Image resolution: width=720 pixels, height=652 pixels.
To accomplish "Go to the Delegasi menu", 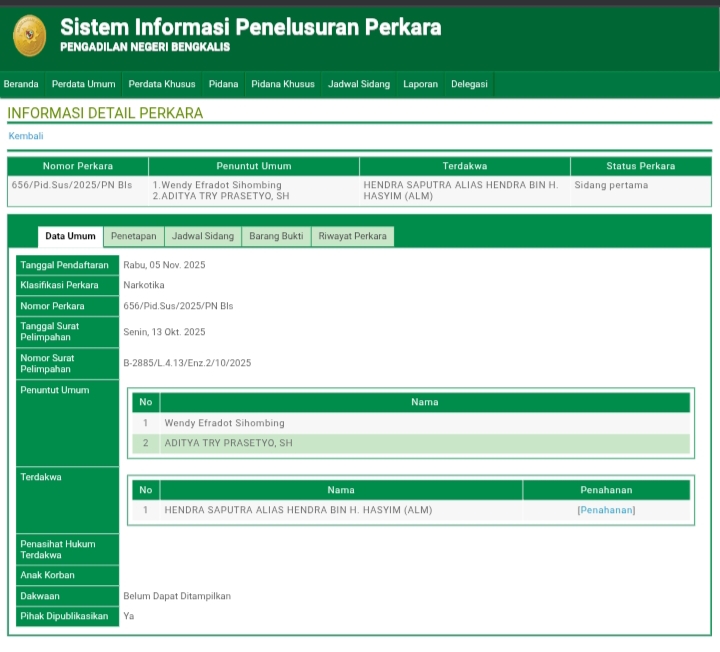I will [469, 84].
